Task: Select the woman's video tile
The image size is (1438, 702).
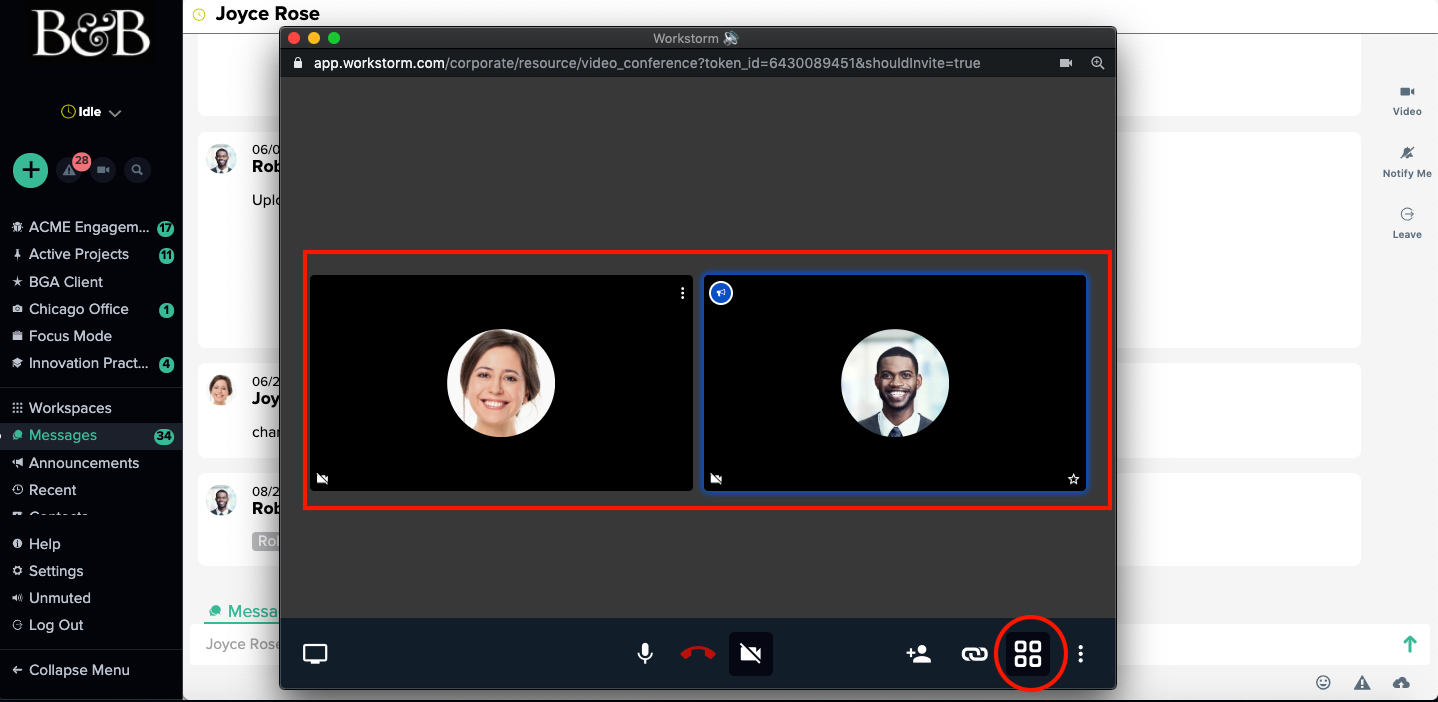Action: pyautogui.click(x=501, y=383)
